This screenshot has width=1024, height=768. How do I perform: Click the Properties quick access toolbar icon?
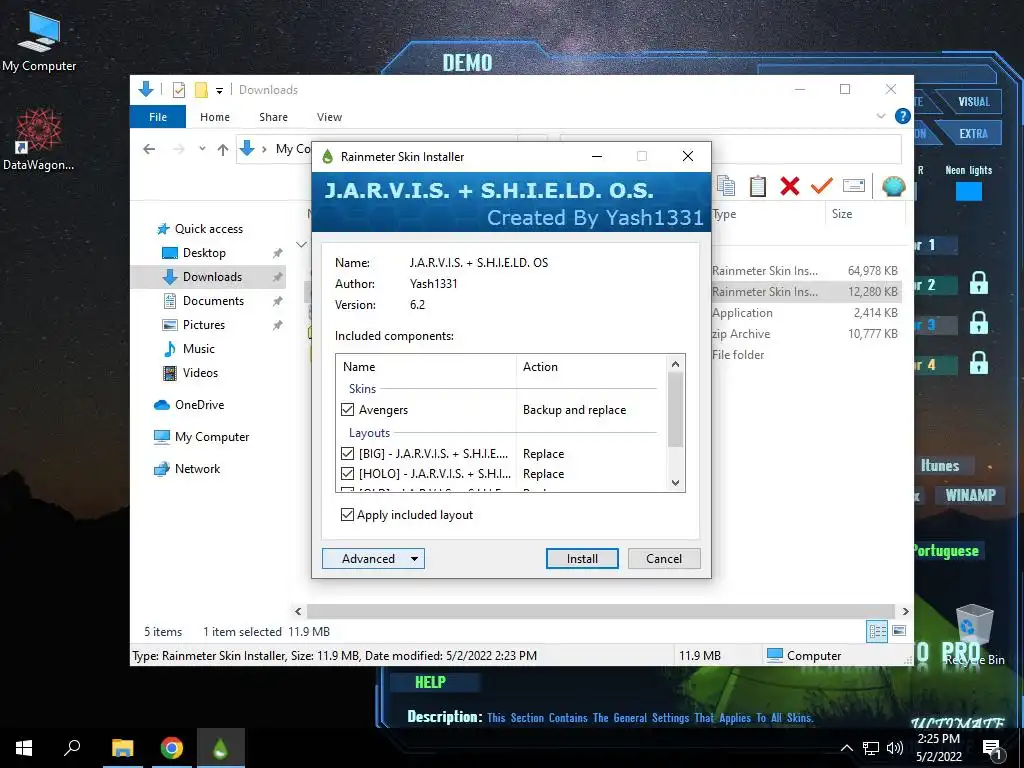click(178, 90)
